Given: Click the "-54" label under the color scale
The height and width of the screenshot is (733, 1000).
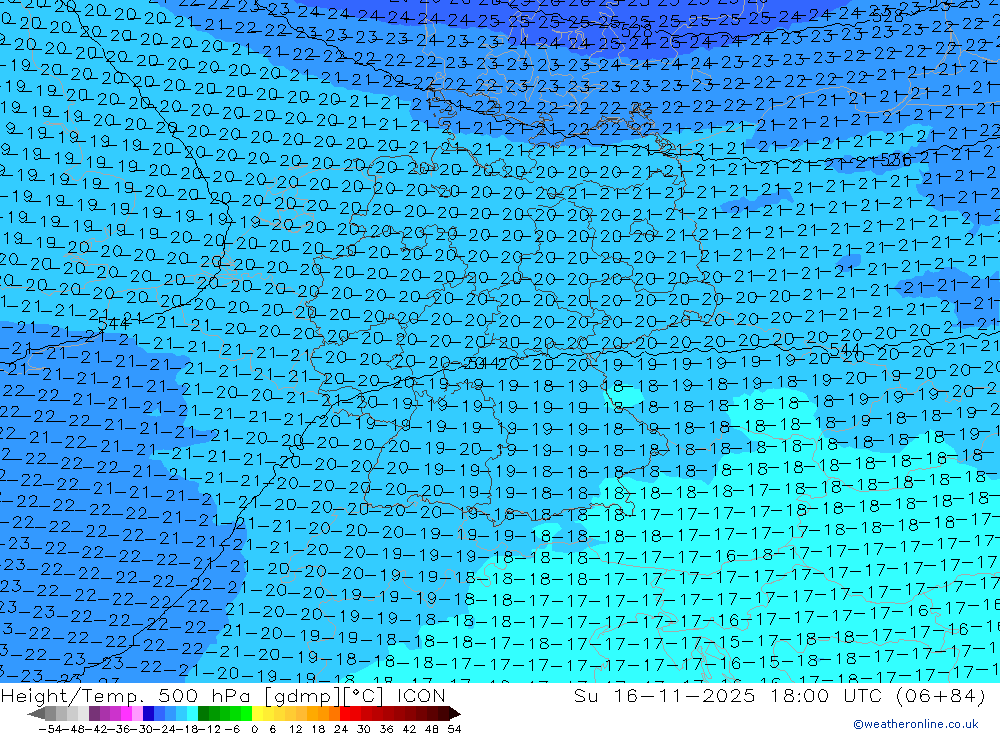Looking at the screenshot, I should [50, 729].
